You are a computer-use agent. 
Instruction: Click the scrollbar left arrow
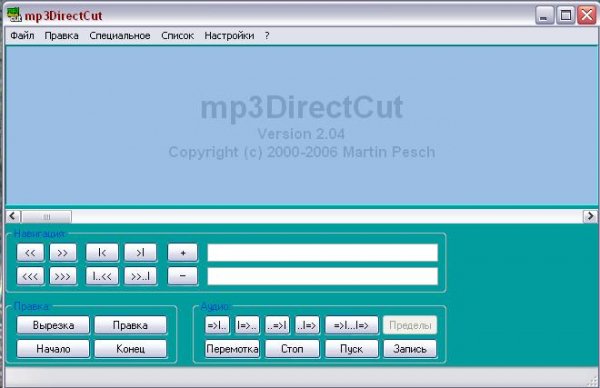click(x=13, y=217)
